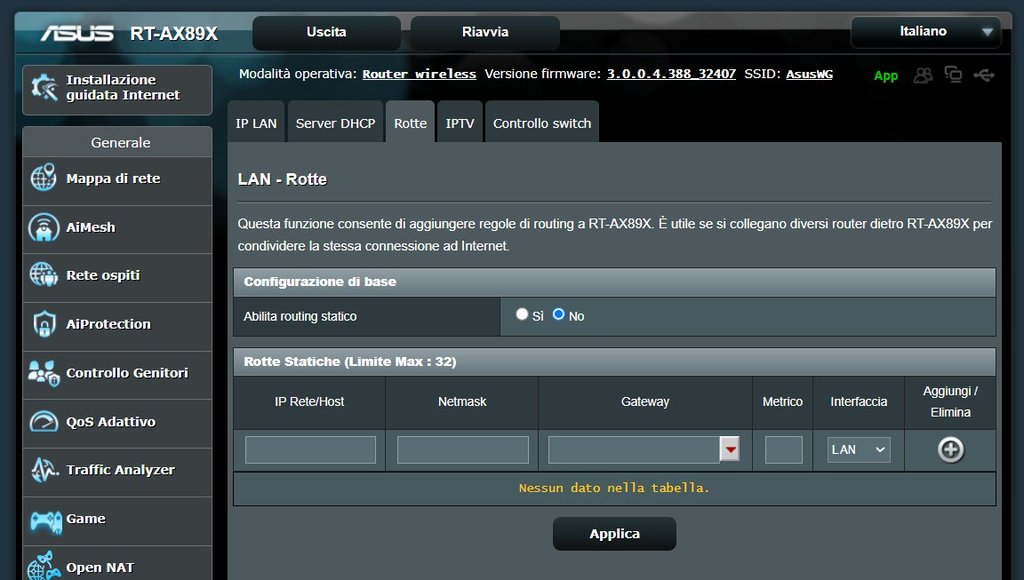Select No for Abilita routing statico
Image resolution: width=1024 pixels, height=580 pixels.
pyautogui.click(x=559, y=314)
